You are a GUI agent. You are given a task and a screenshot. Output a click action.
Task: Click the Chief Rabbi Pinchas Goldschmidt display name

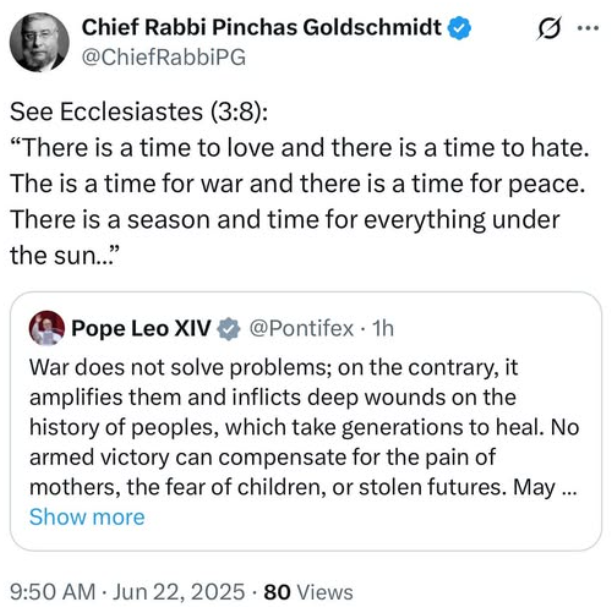(260, 27)
